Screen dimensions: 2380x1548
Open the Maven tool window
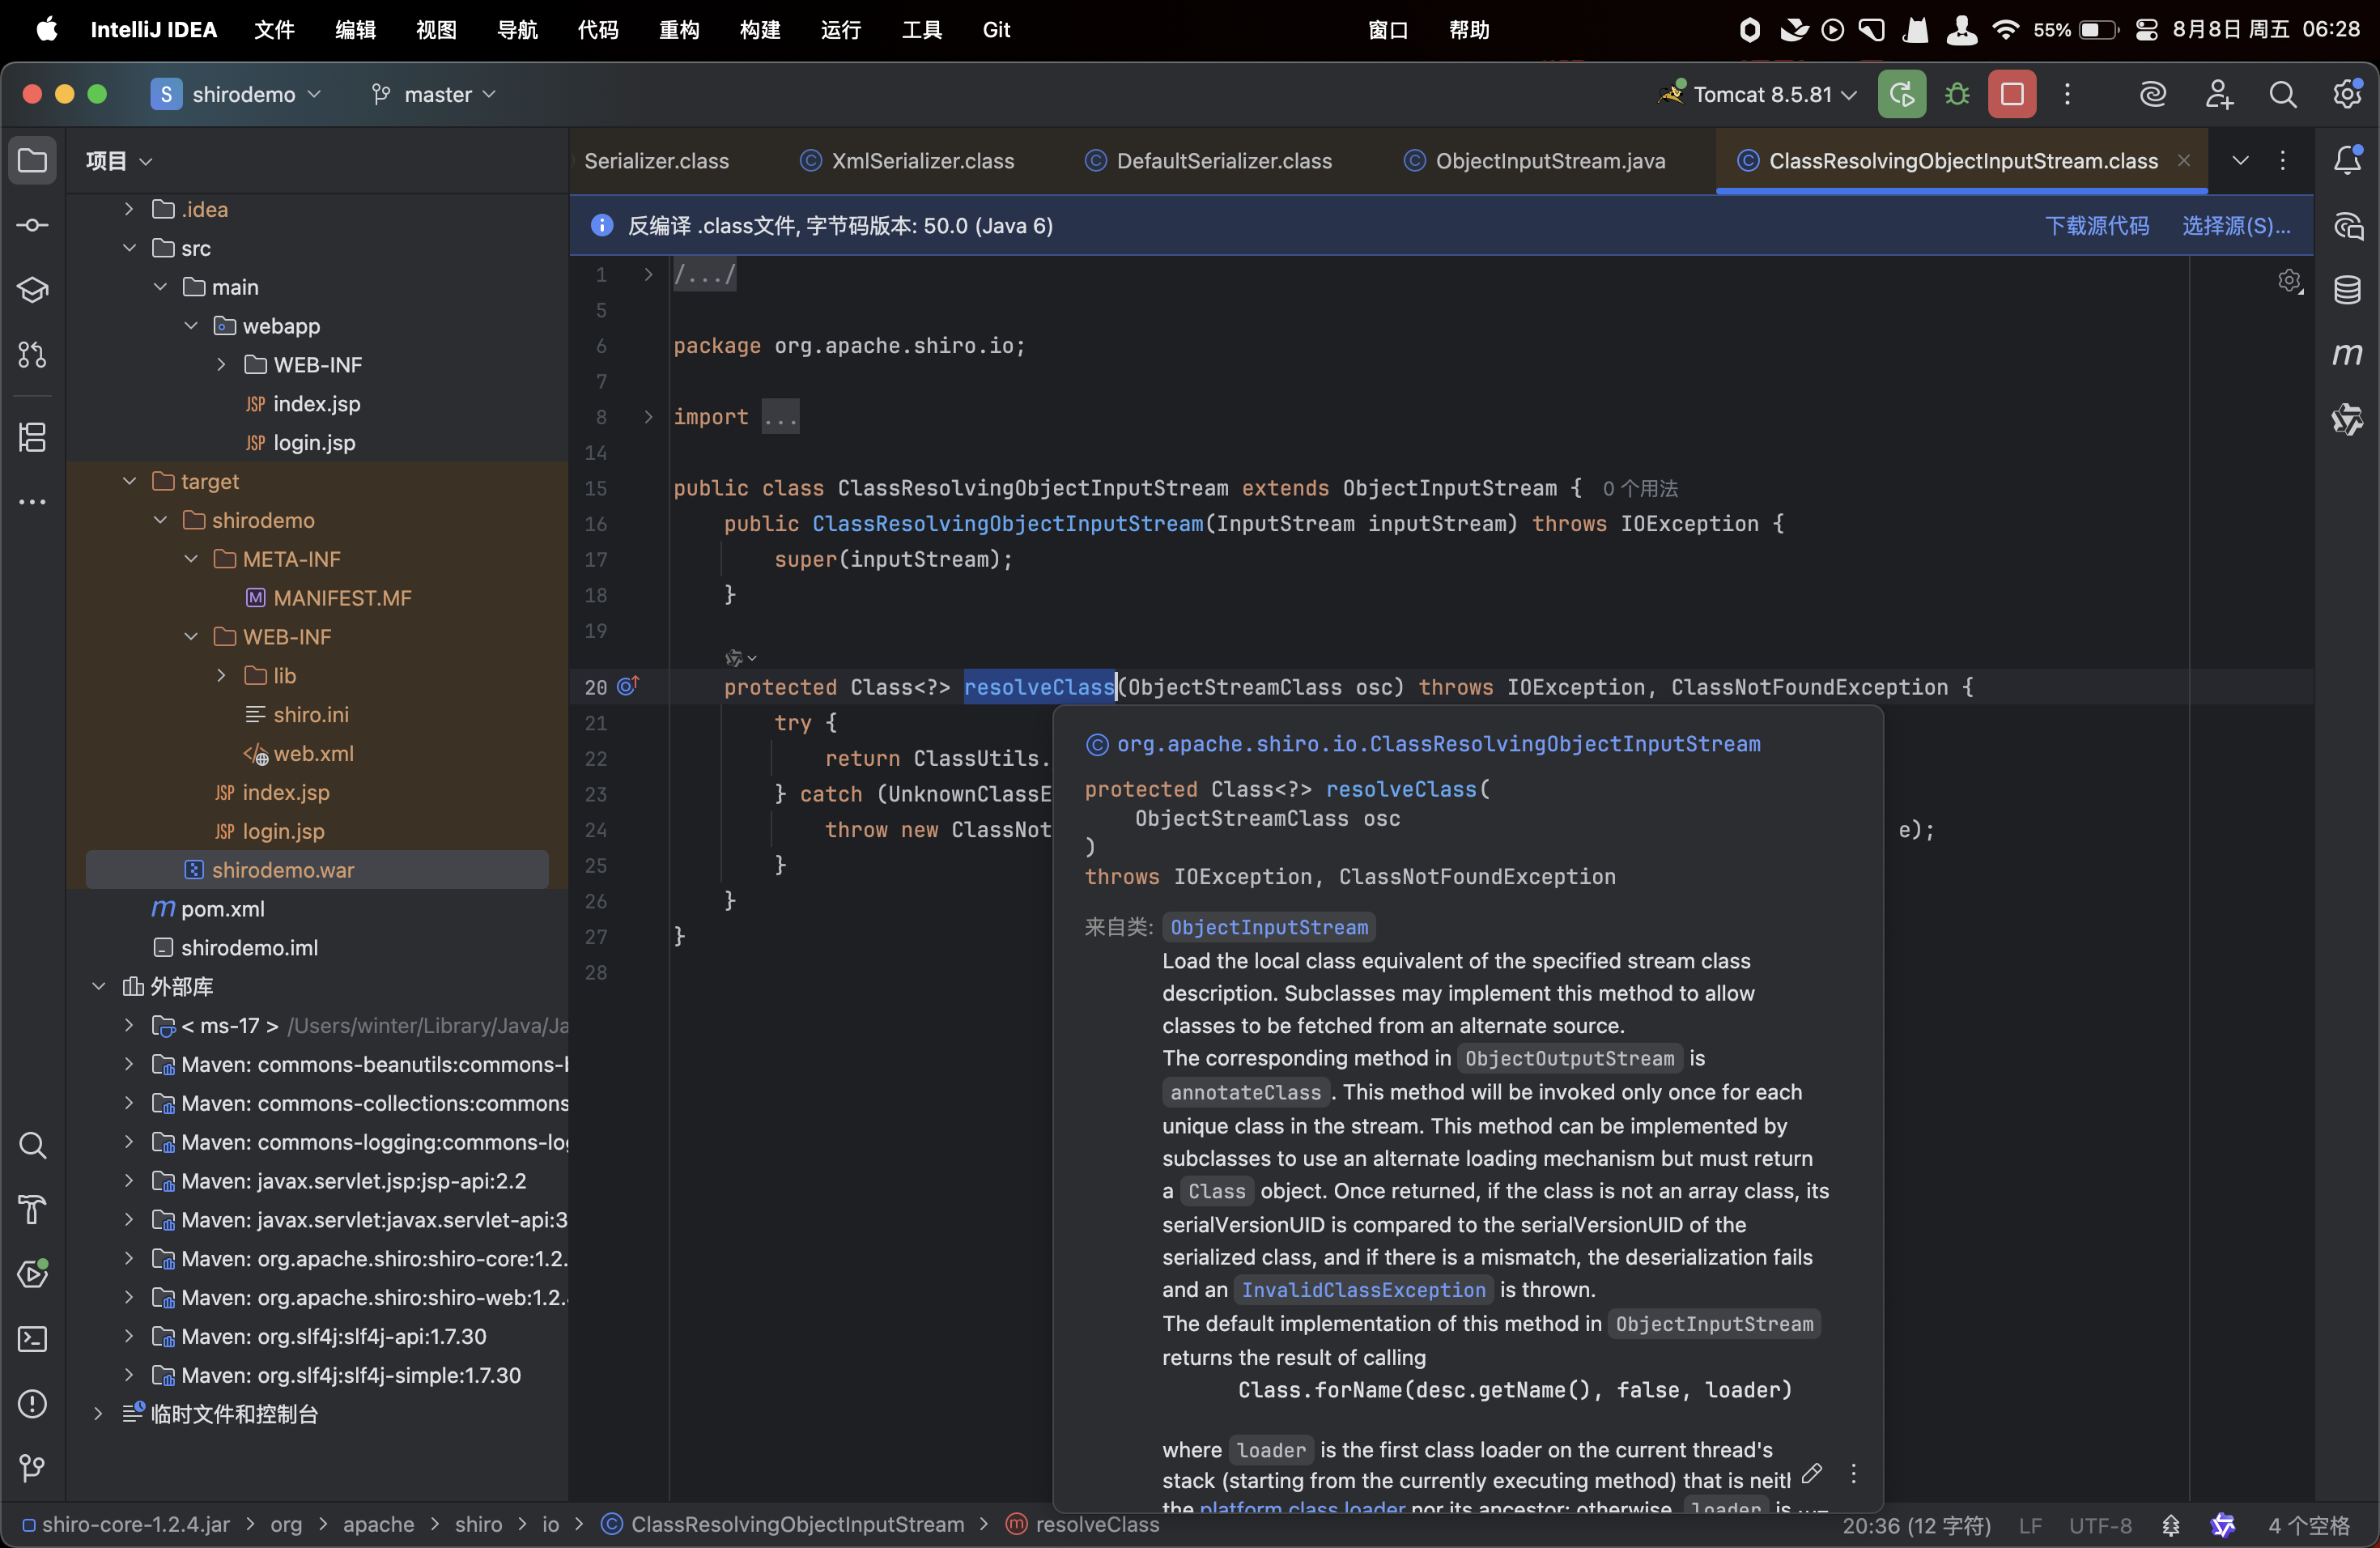coord(2347,355)
